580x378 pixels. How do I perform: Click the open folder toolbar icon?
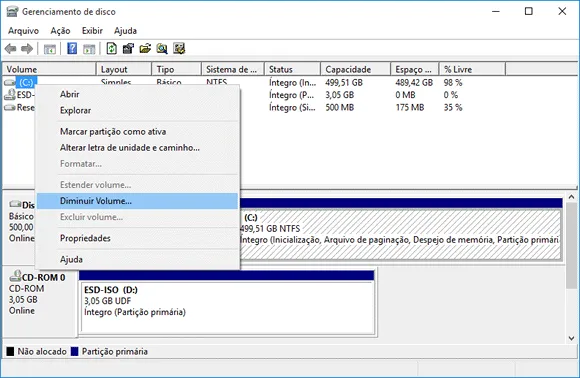(x=145, y=48)
